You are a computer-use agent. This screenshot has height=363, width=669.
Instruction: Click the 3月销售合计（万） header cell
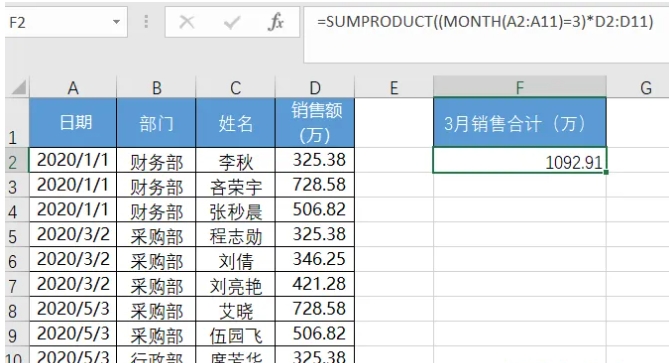(x=520, y=123)
